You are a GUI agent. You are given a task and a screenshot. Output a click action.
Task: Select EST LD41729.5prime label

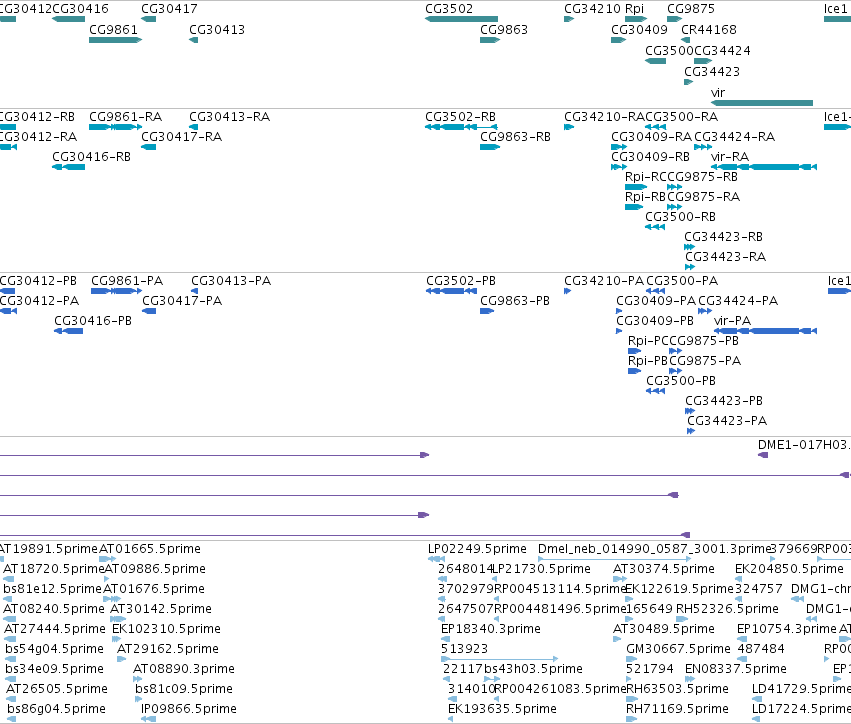801,688
